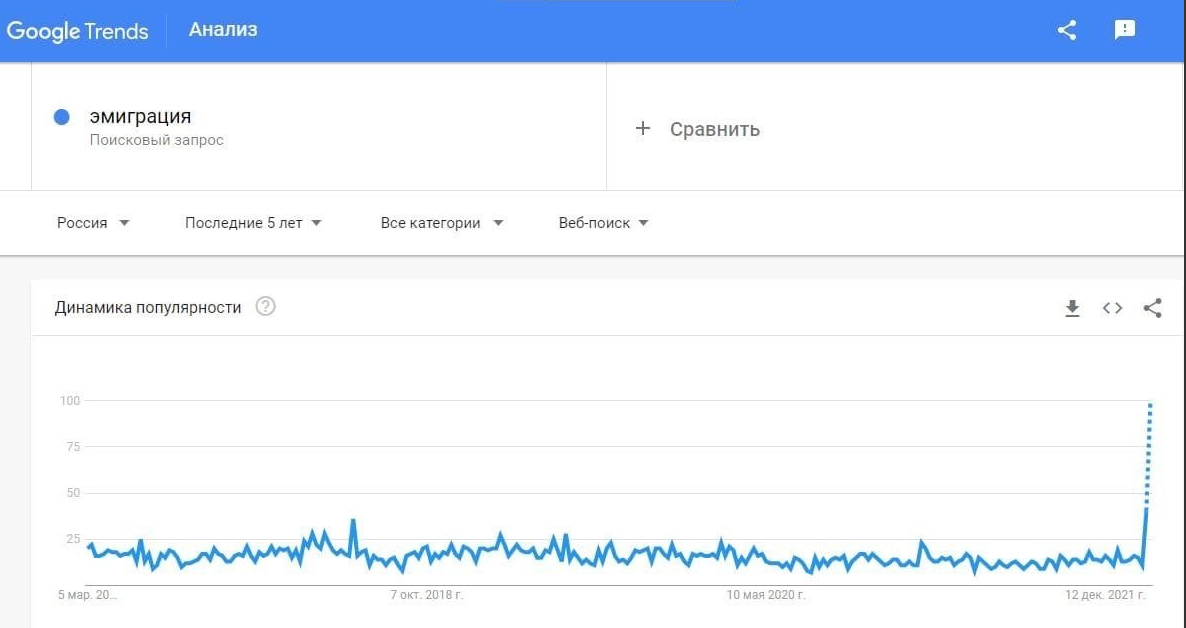Open the feedback icon in header

click(x=1125, y=30)
